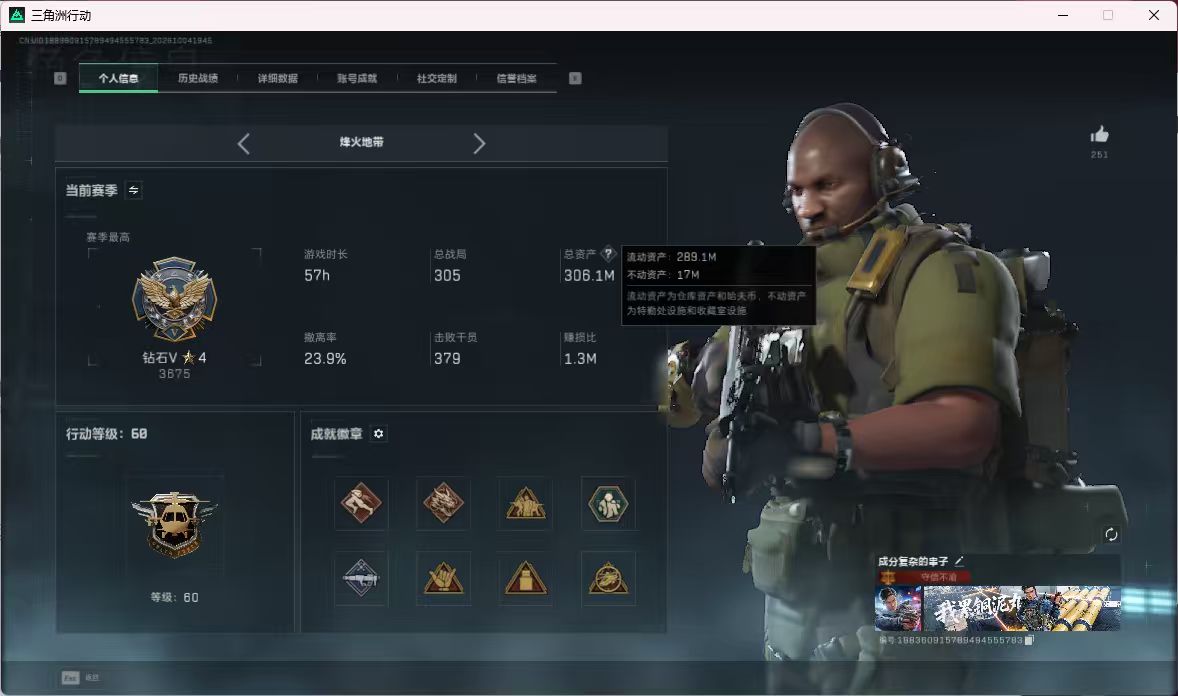This screenshot has width=1178, height=696.
Task: Click the 撤离率 23.9% stat
Action: point(325,349)
